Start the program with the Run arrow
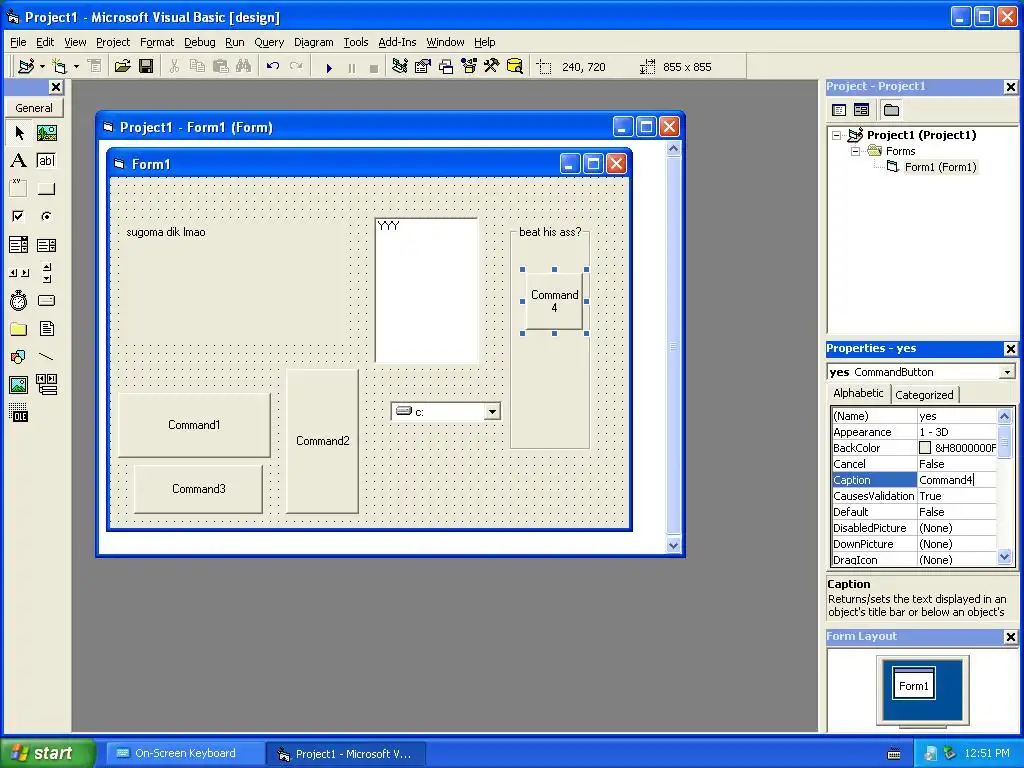 tap(329, 67)
